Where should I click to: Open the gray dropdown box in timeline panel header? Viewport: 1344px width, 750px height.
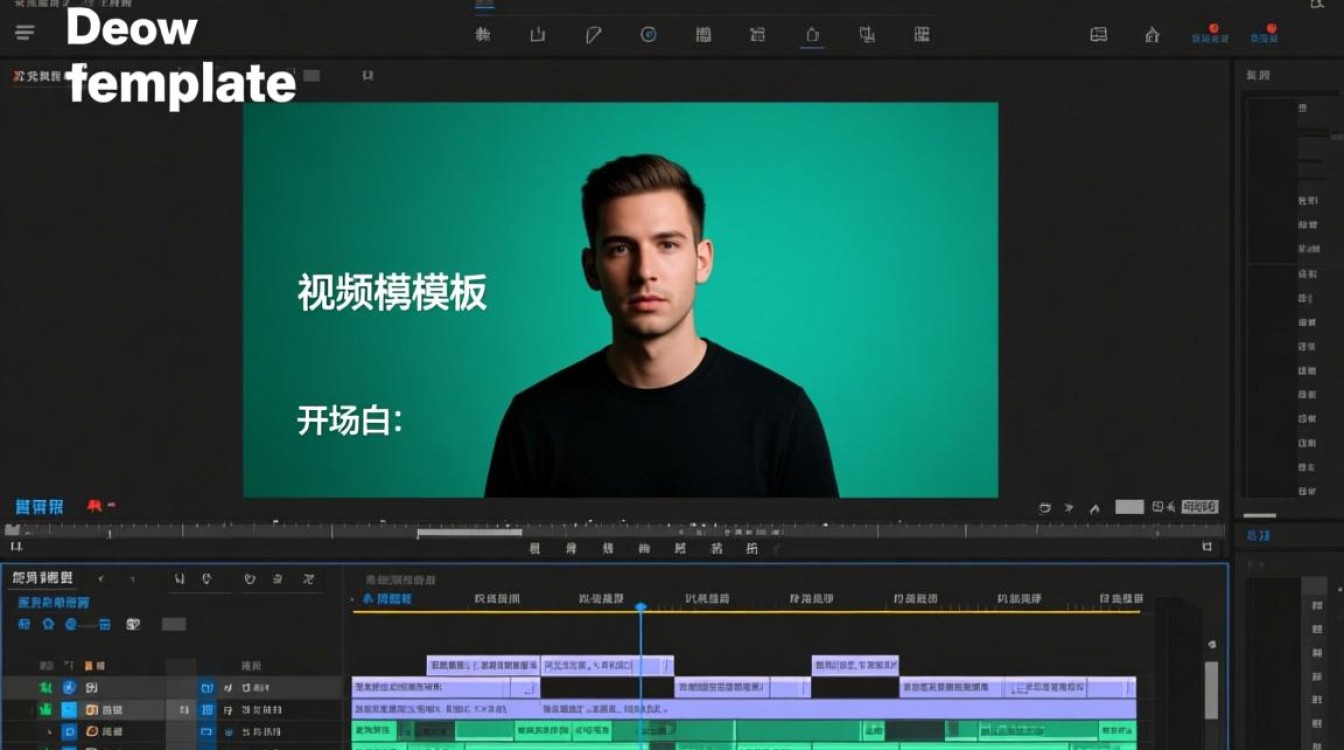click(174, 624)
